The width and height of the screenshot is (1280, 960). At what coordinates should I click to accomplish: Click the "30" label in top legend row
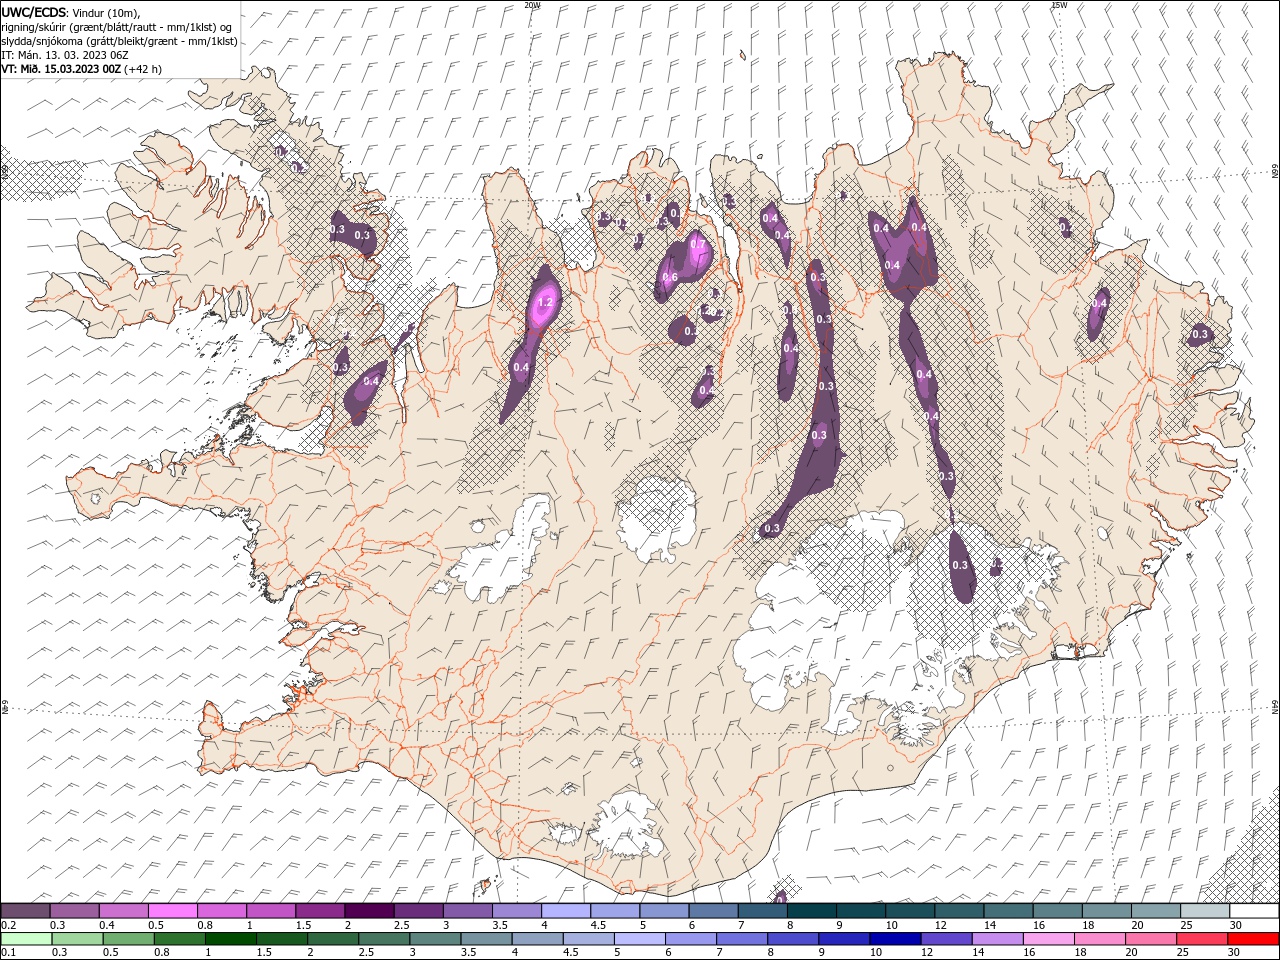[1235, 925]
